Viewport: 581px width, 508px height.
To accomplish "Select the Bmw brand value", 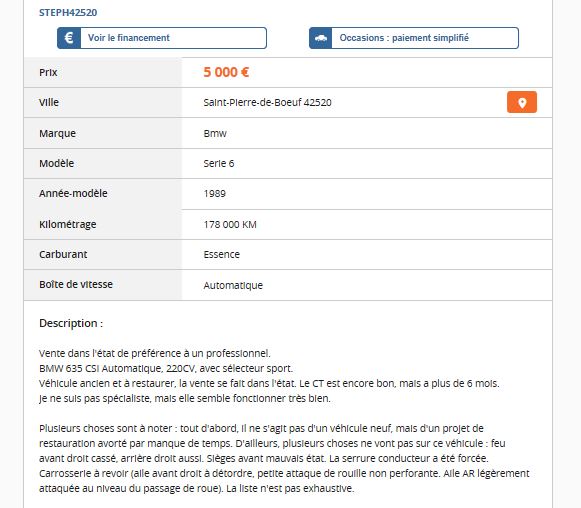I will (x=215, y=133).
